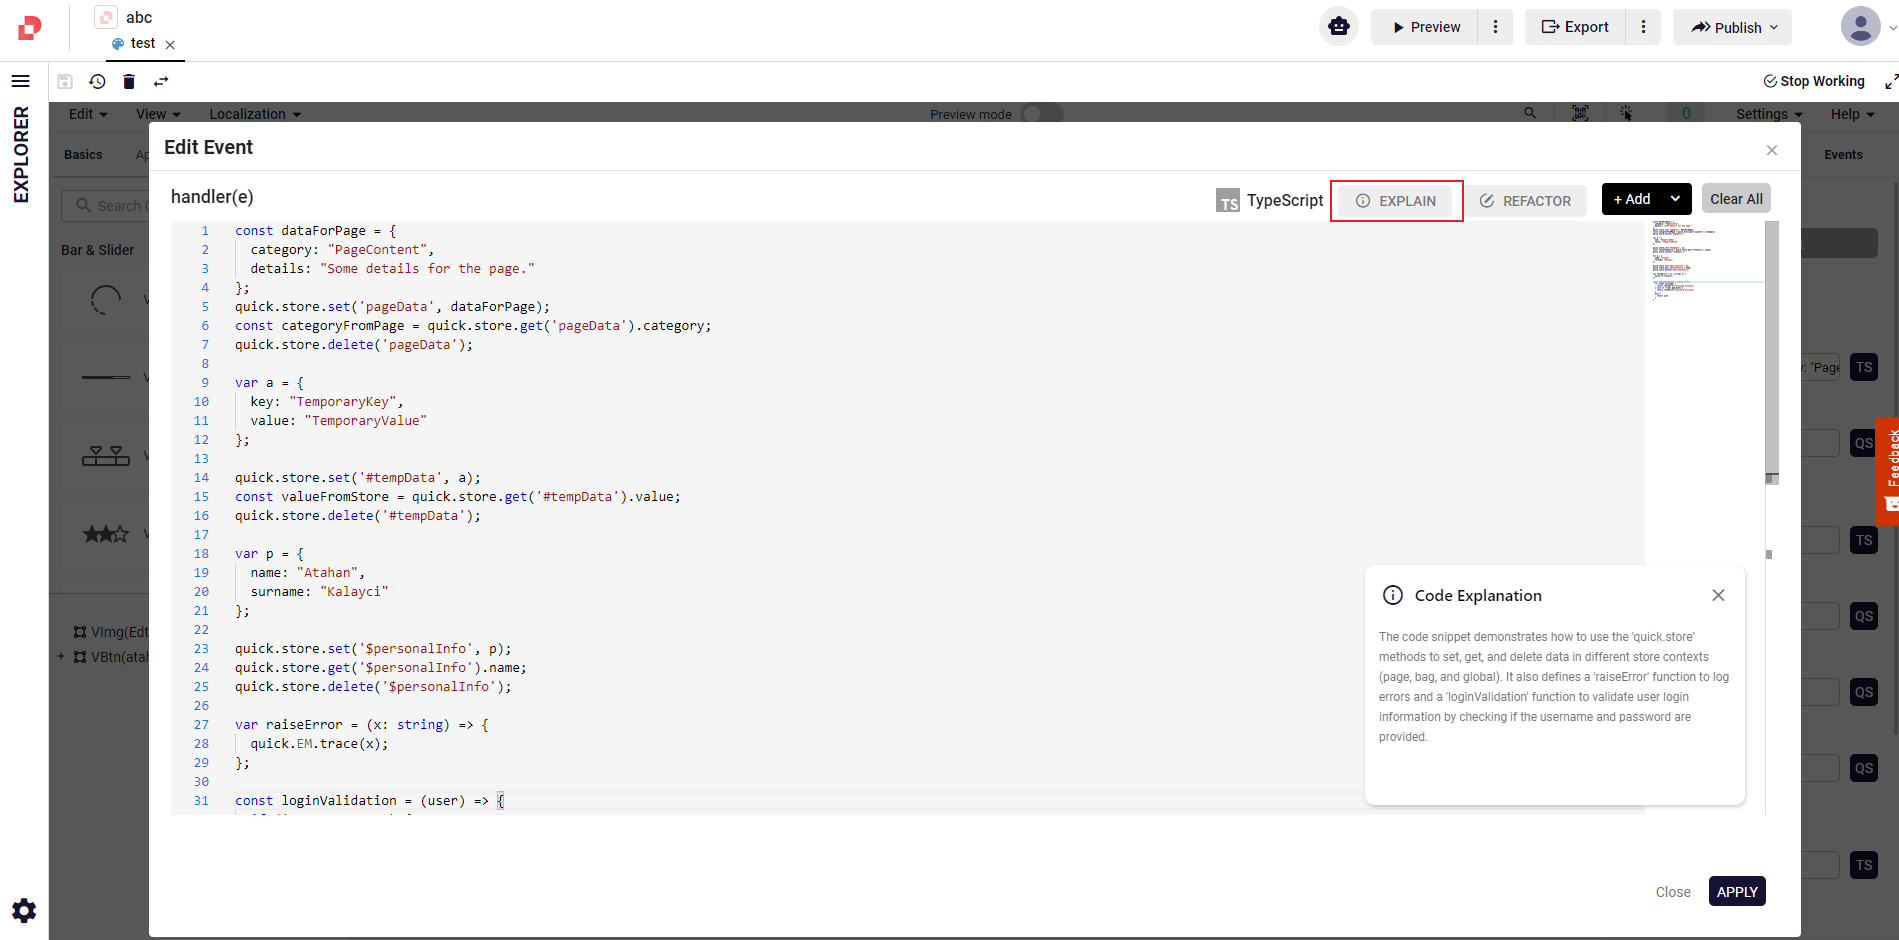Viewport: 1899px width, 940px height.
Task: Toggle the Stop Working status
Action: (x=1813, y=82)
